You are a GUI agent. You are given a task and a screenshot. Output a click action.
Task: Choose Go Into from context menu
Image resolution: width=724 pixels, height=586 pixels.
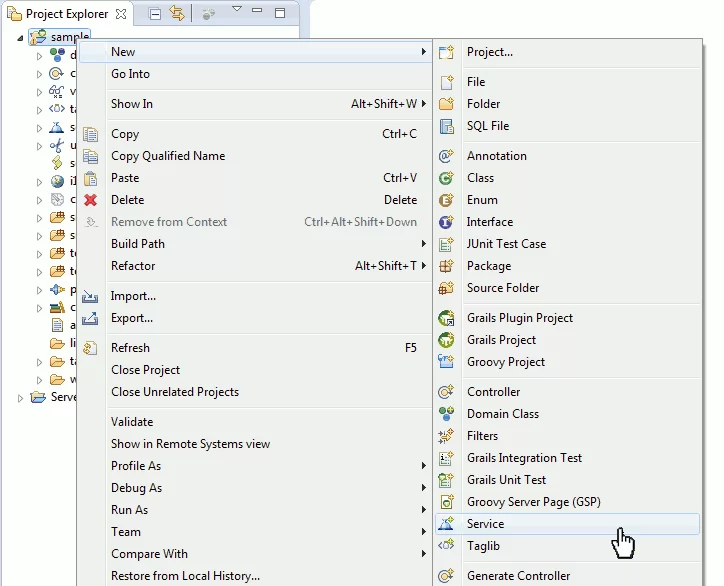tap(255, 74)
